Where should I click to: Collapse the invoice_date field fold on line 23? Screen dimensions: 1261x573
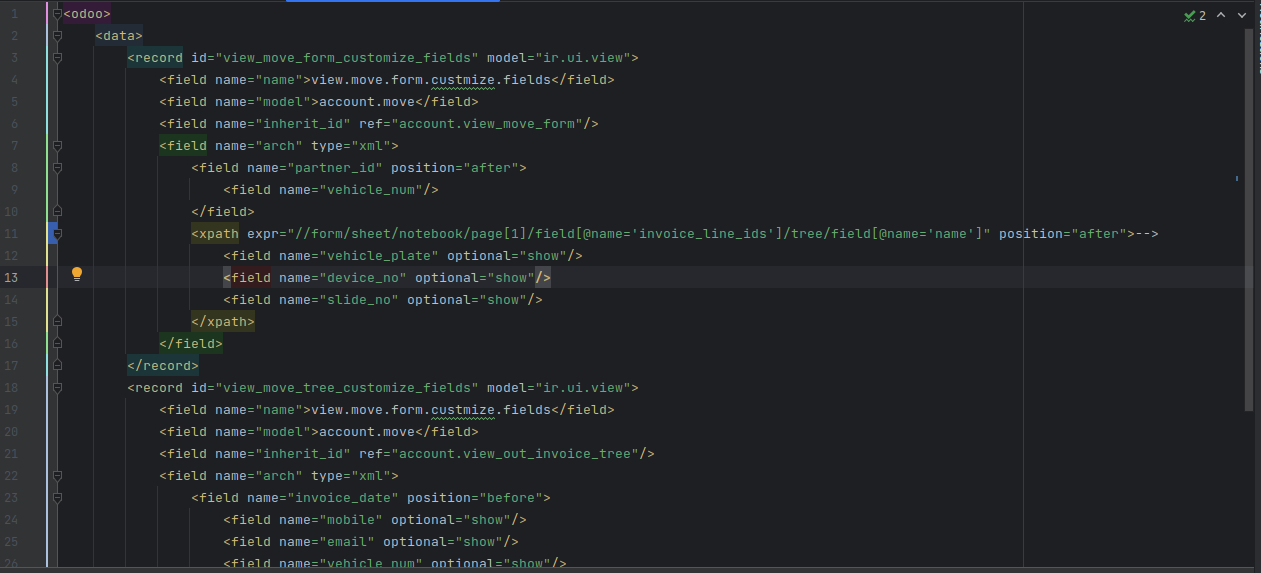(57, 498)
